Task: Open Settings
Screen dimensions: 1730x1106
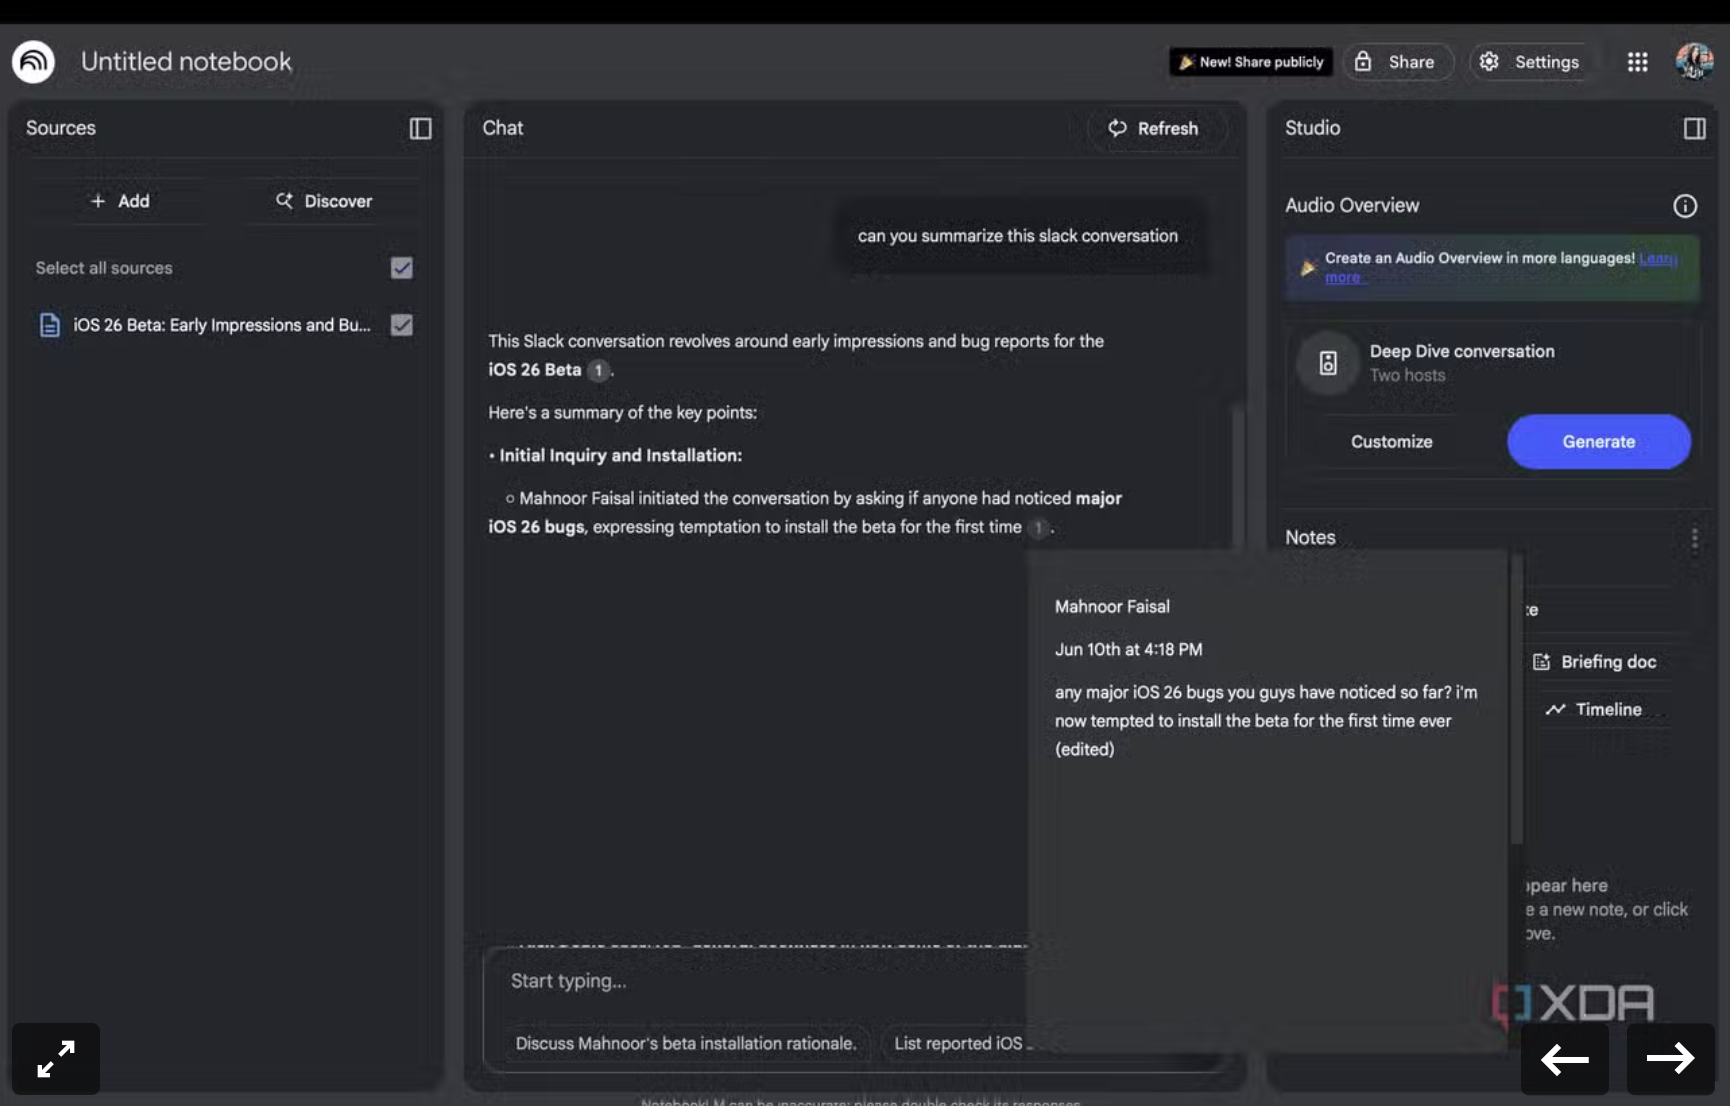Action: [1531, 62]
